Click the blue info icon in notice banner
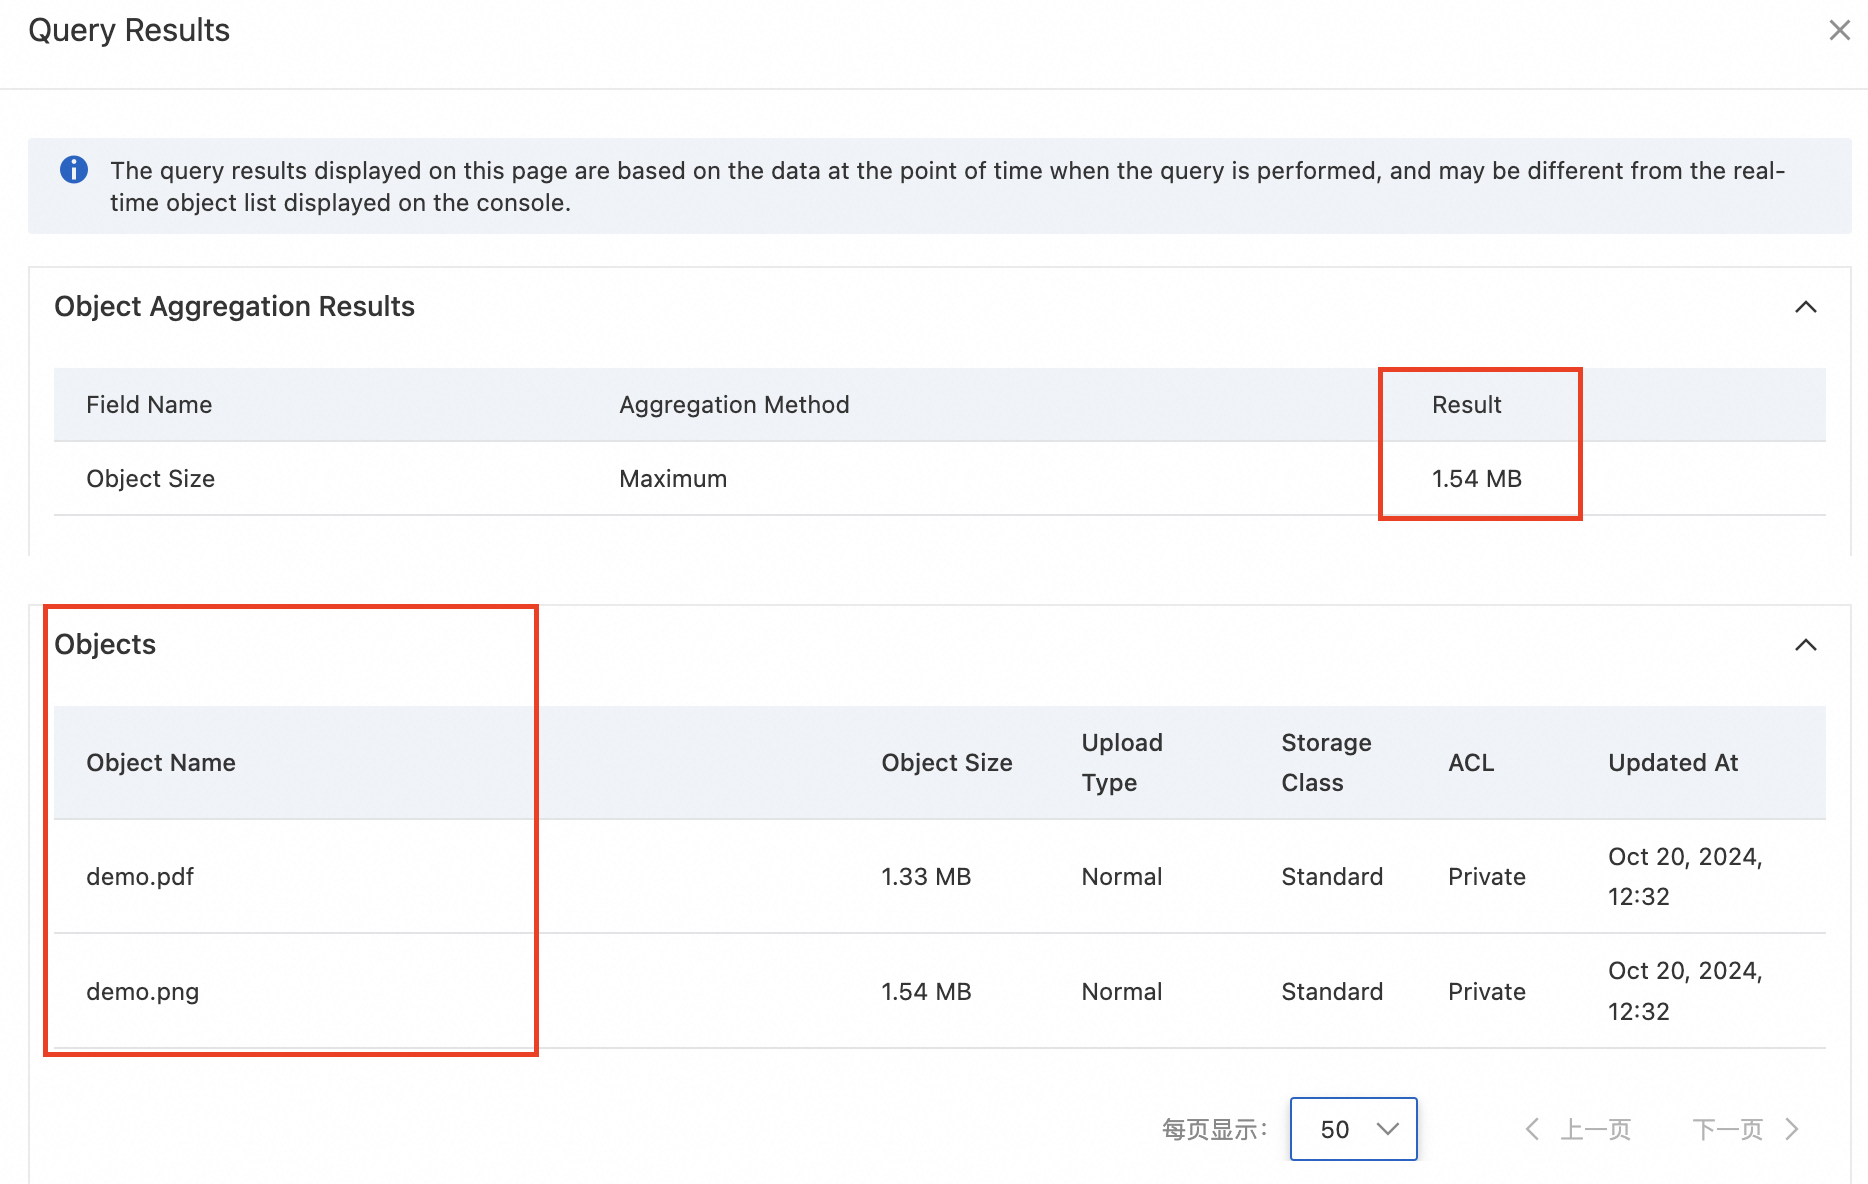This screenshot has width=1868, height=1184. 74,170
